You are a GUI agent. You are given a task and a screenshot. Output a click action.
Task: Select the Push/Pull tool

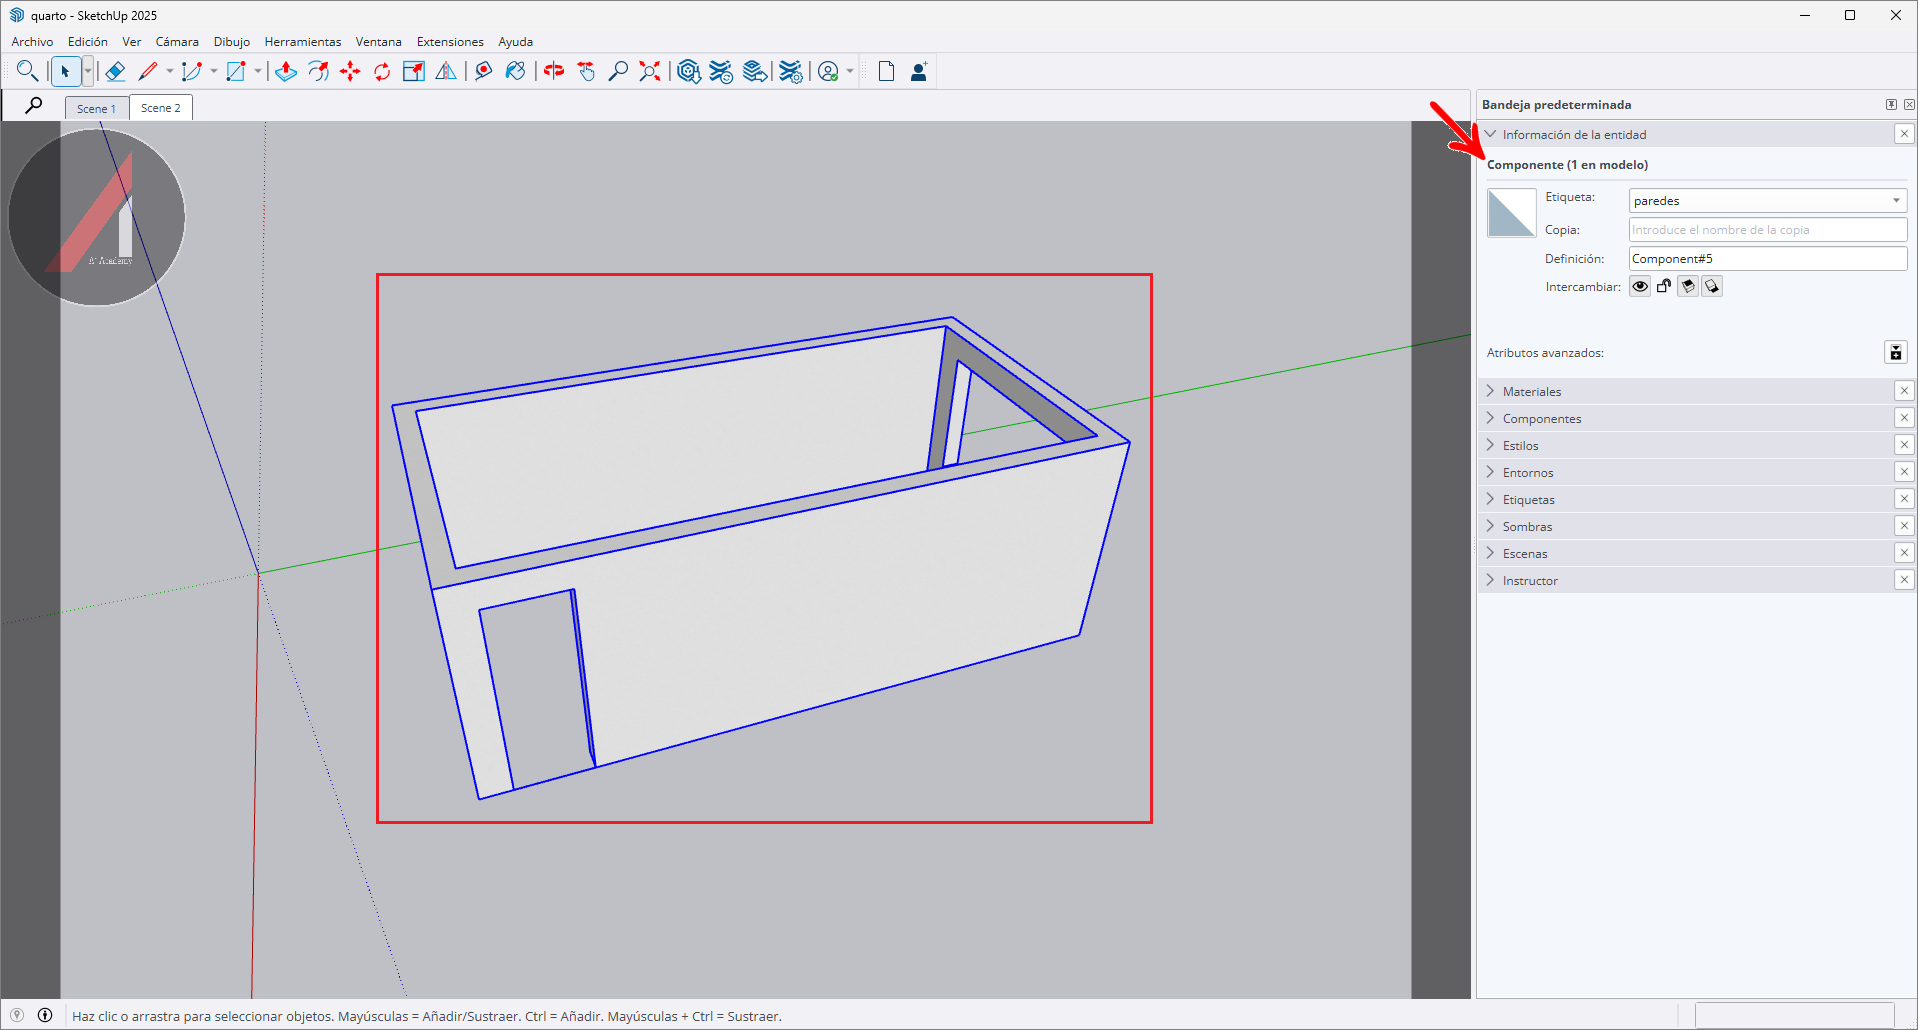pyautogui.click(x=286, y=71)
